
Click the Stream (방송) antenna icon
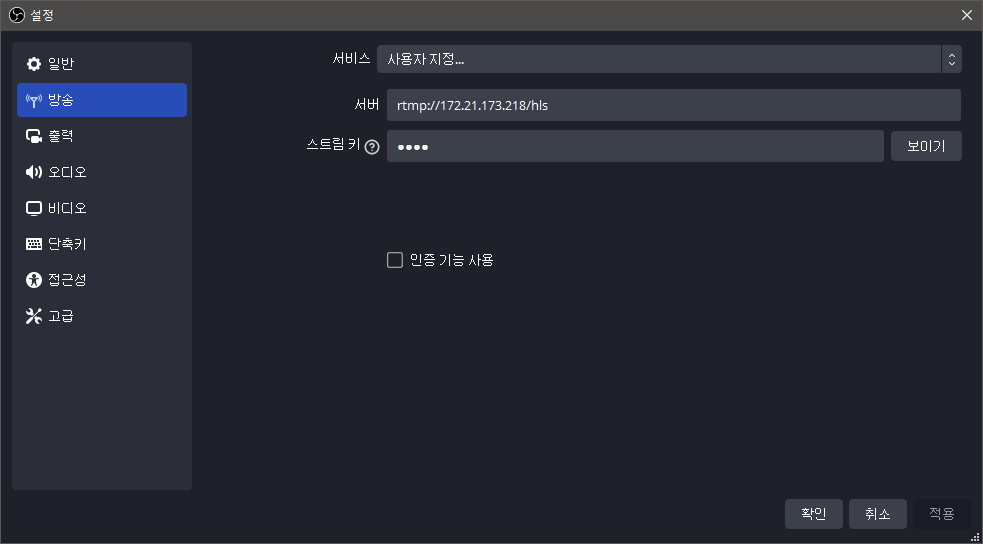coord(34,100)
